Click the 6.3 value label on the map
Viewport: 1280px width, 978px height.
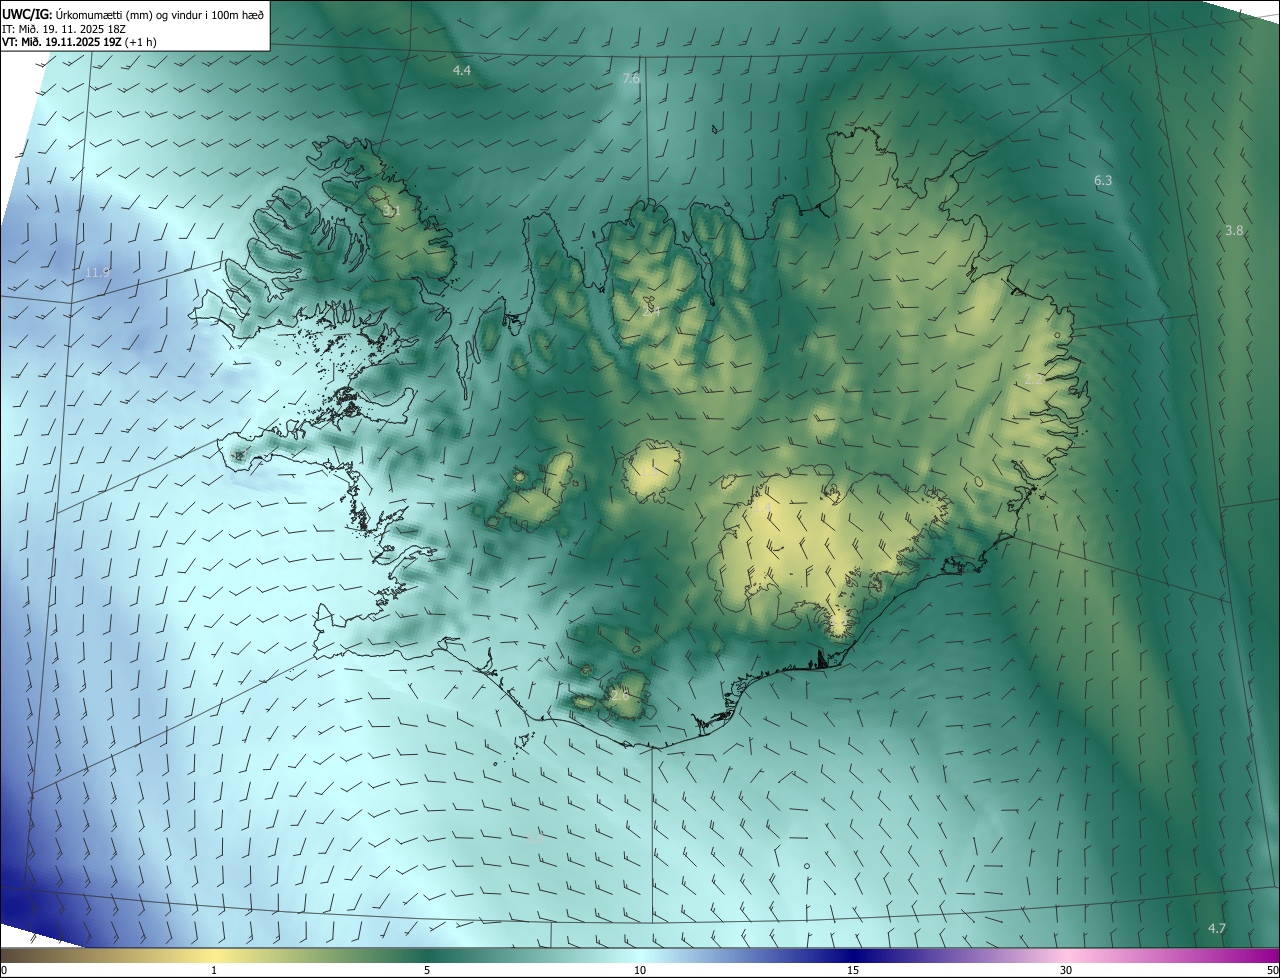[x=1103, y=181]
